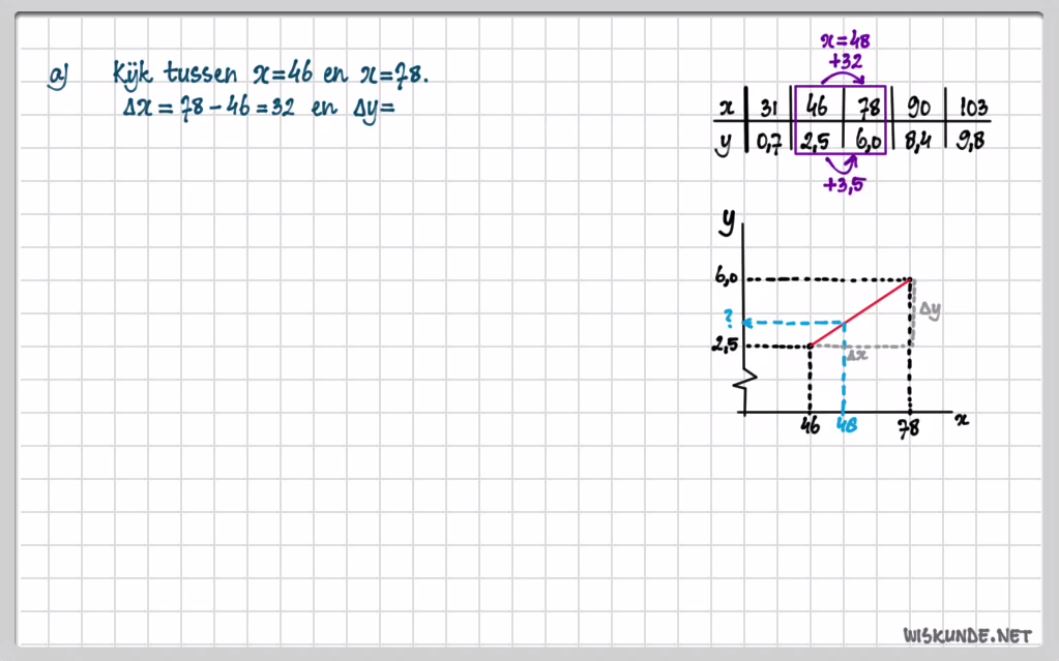Click the 'a)' exercise label
This screenshot has height=661, width=1059.
[58, 77]
